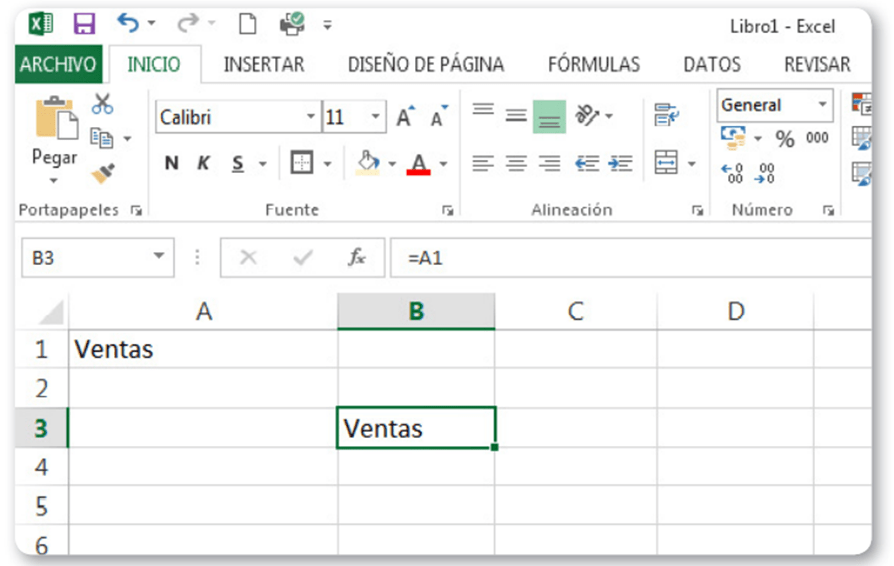Click the Pegar paste button
This screenshot has width=894, height=566.
[x=55, y=131]
